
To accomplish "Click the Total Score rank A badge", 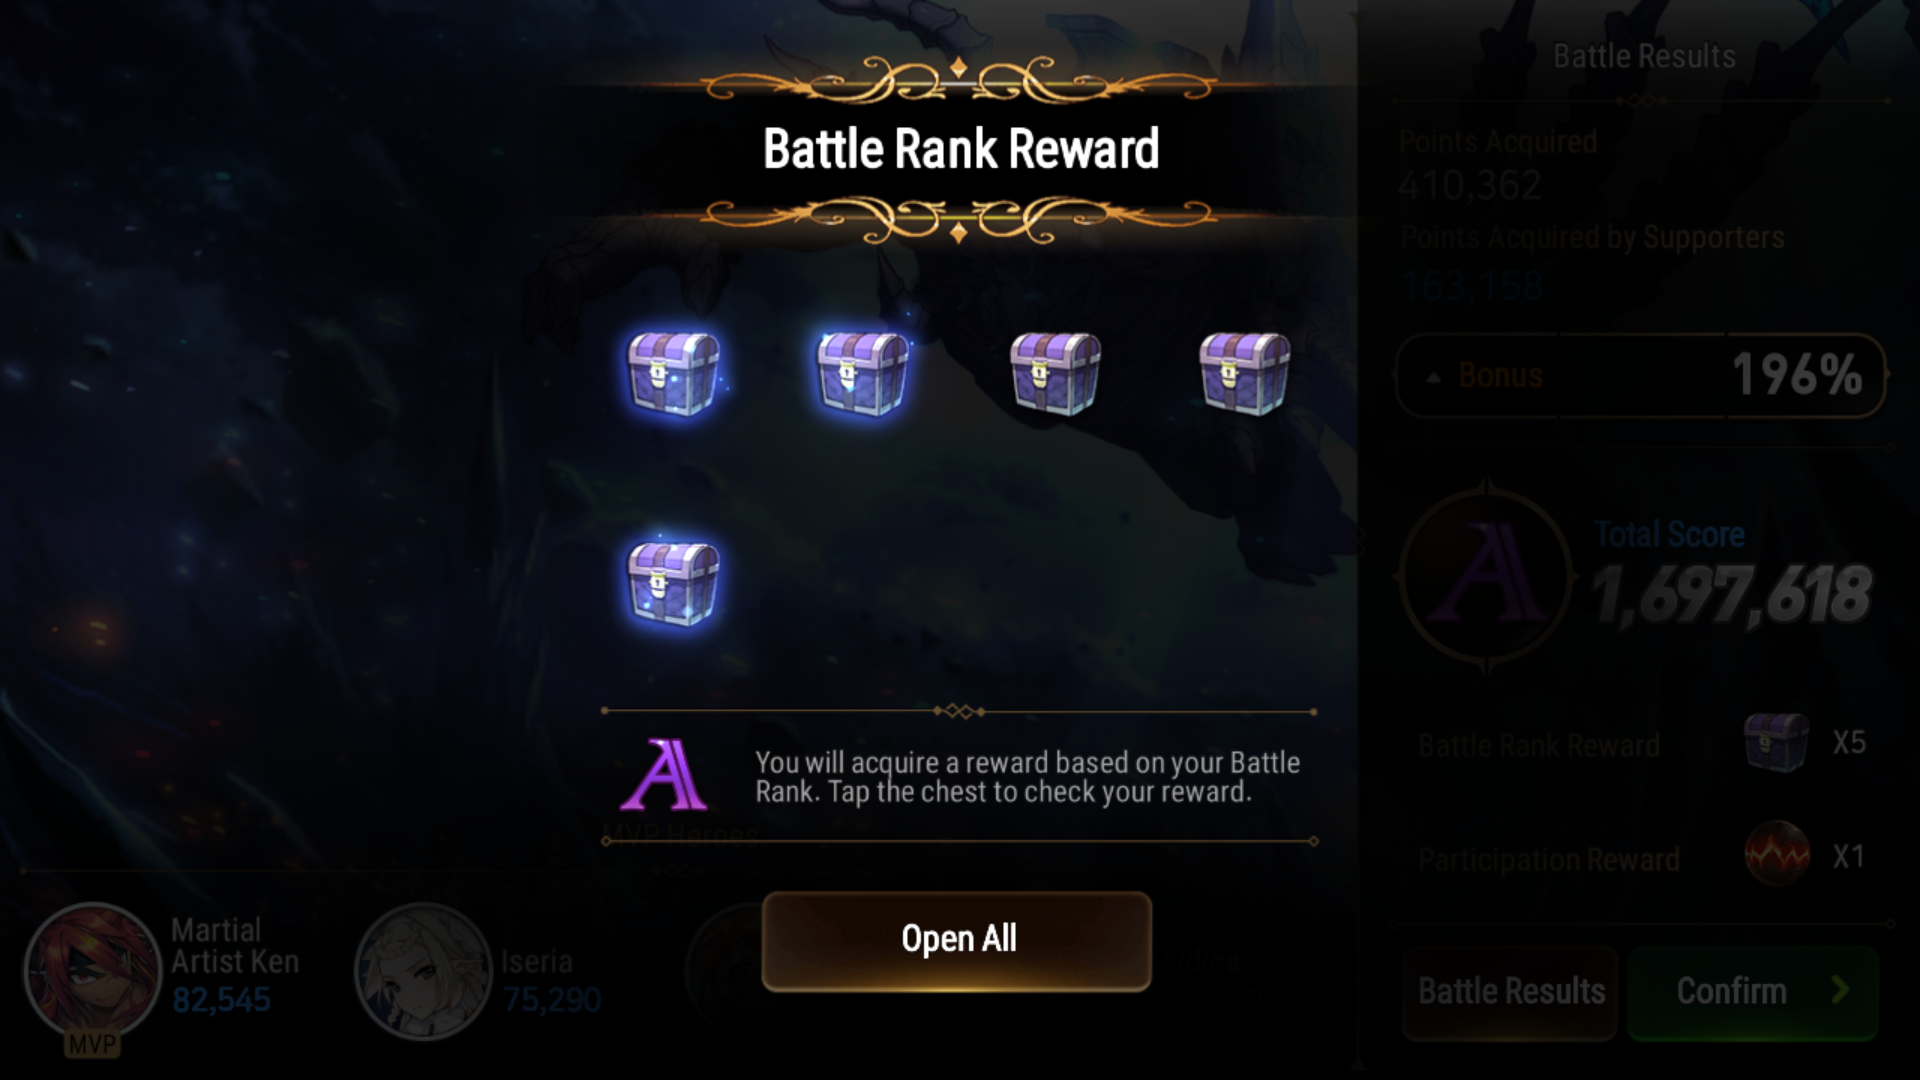I will [x=1488, y=577].
